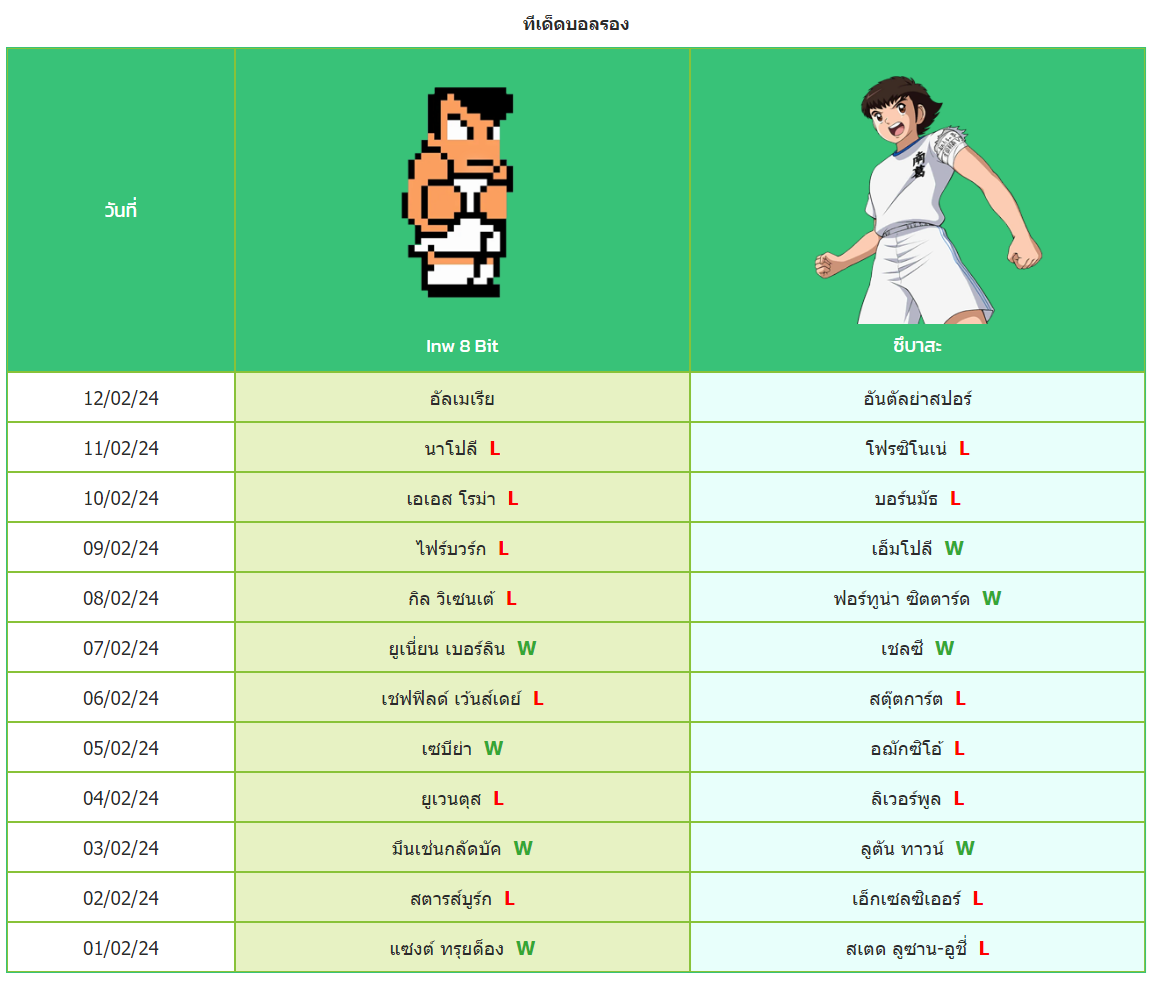The width and height of the screenshot is (1151, 981).
Task: Select date cell 01/02/24
Action: [x=120, y=947]
